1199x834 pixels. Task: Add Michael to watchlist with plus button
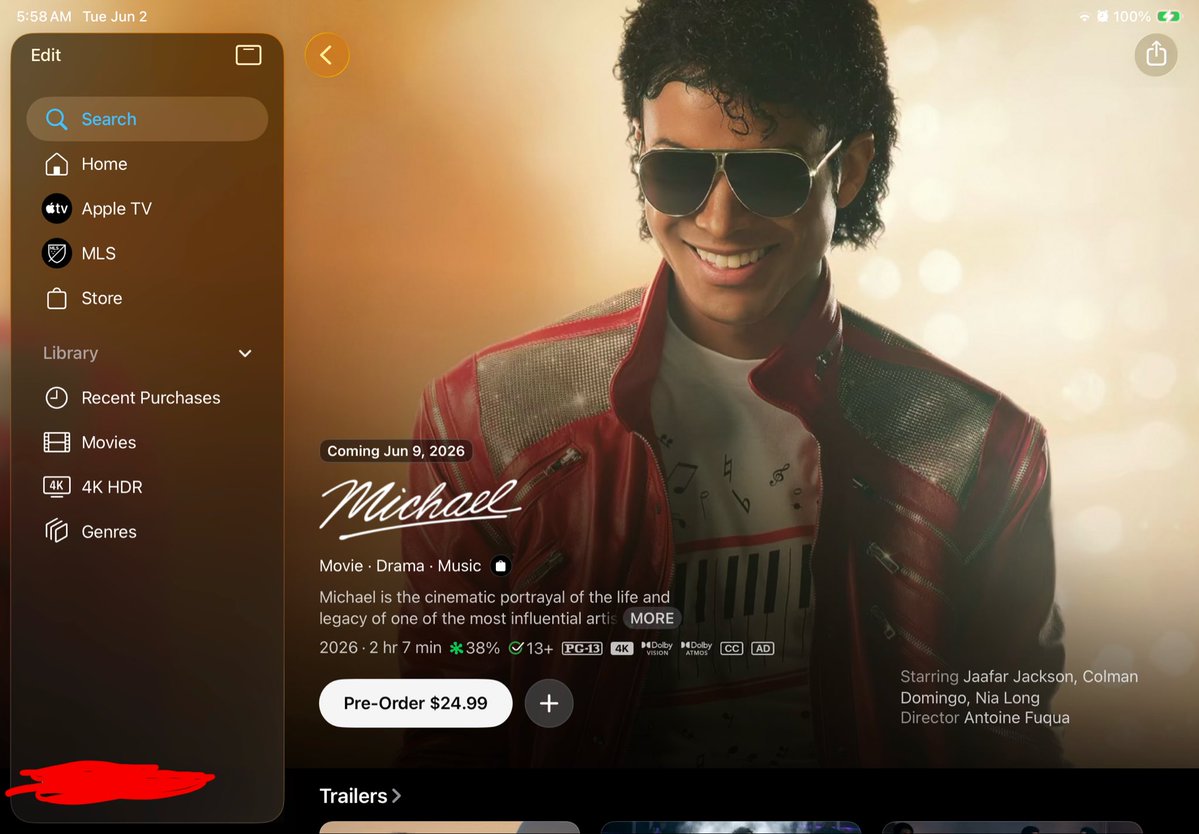click(549, 703)
